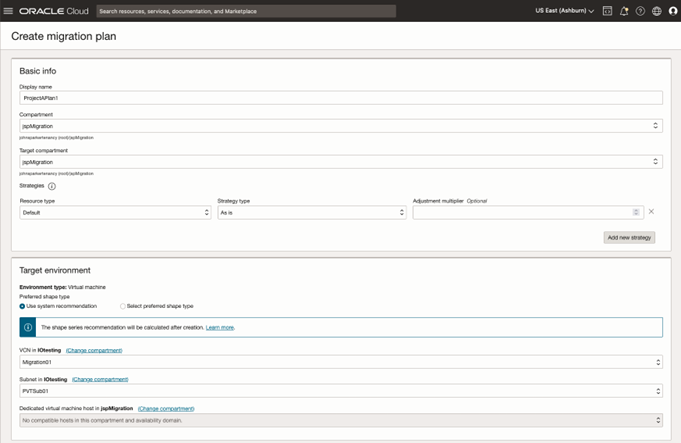Click the info icon in recommendation banner
681x443 pixels.
pyautogui.click(x=28, y=327)
